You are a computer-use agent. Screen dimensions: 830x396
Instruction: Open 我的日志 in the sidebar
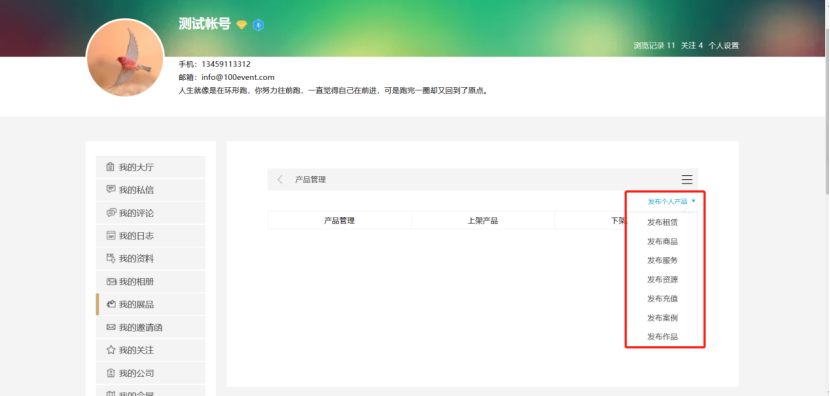point(150,236)
